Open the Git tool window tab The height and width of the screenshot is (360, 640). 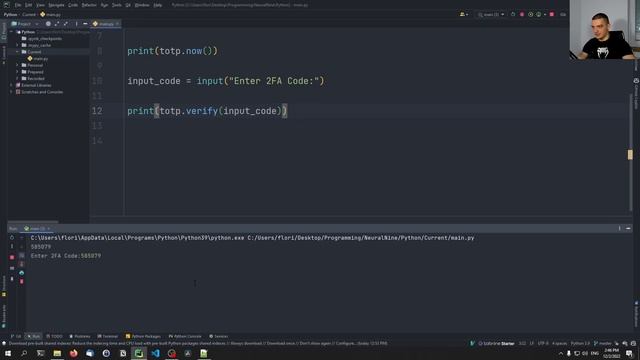pos(16,336)
